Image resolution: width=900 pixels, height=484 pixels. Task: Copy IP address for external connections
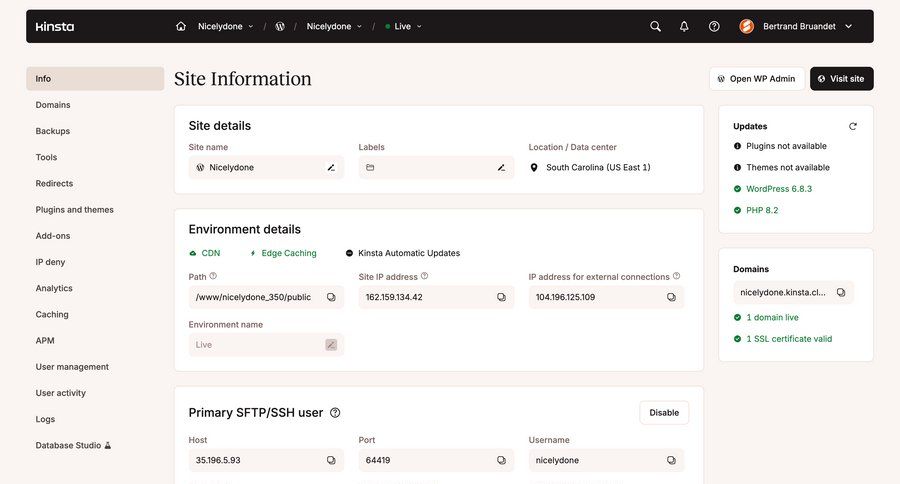click(671, 297)
